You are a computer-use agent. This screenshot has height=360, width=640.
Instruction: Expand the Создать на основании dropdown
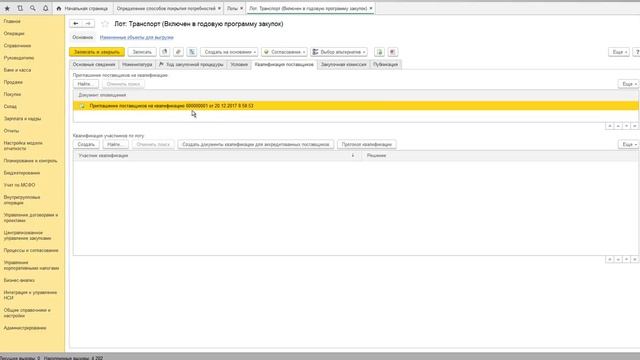click(x=229, y=52)
